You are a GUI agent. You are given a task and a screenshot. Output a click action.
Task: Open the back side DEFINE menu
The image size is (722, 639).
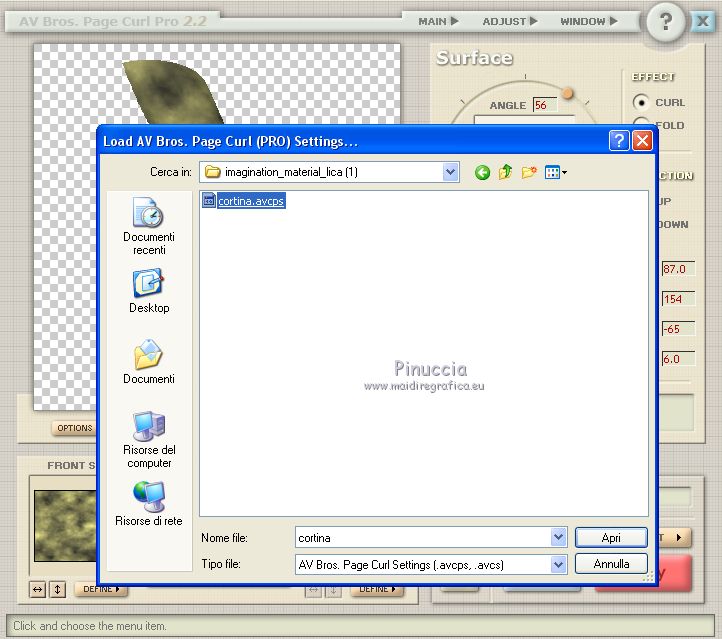[x=376, y=589]
